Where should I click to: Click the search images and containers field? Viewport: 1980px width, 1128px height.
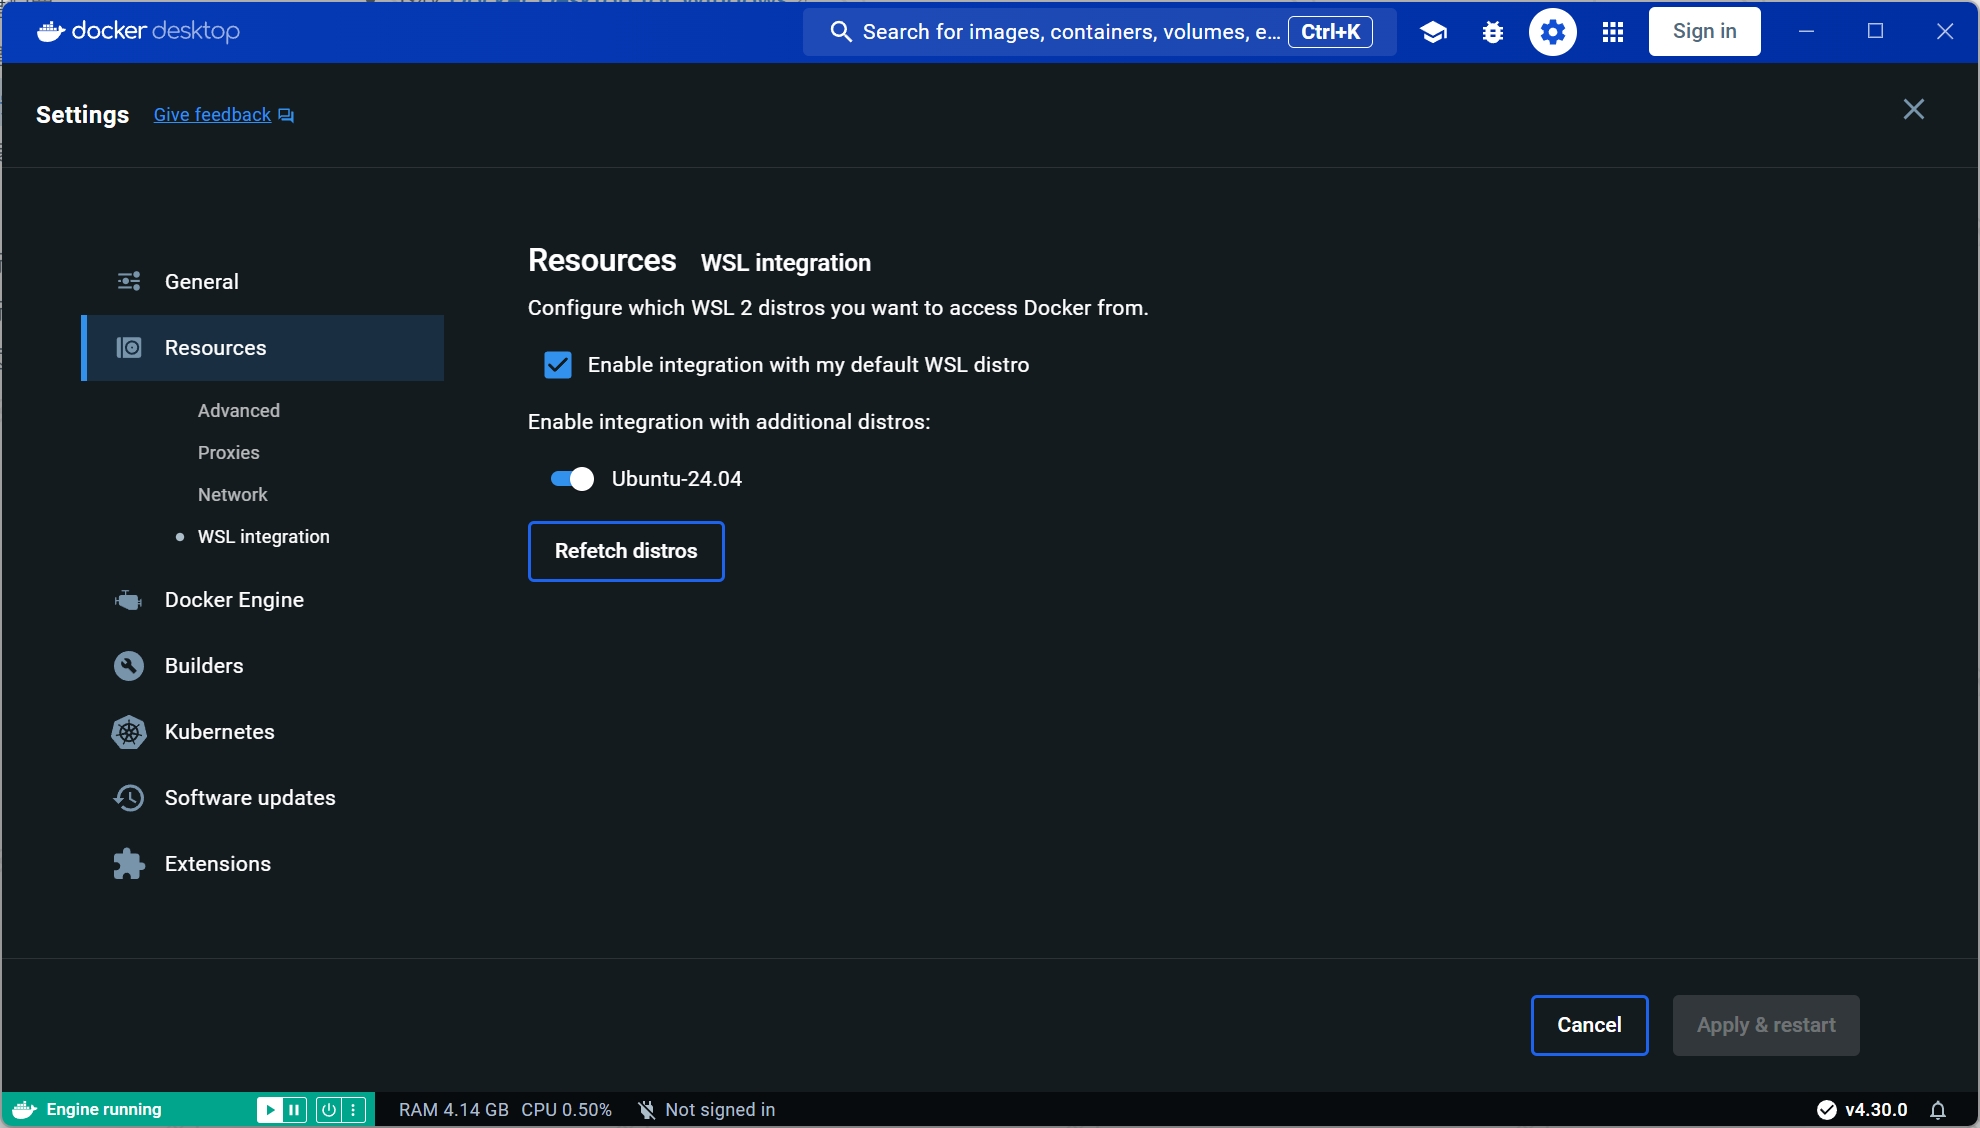1070,32
